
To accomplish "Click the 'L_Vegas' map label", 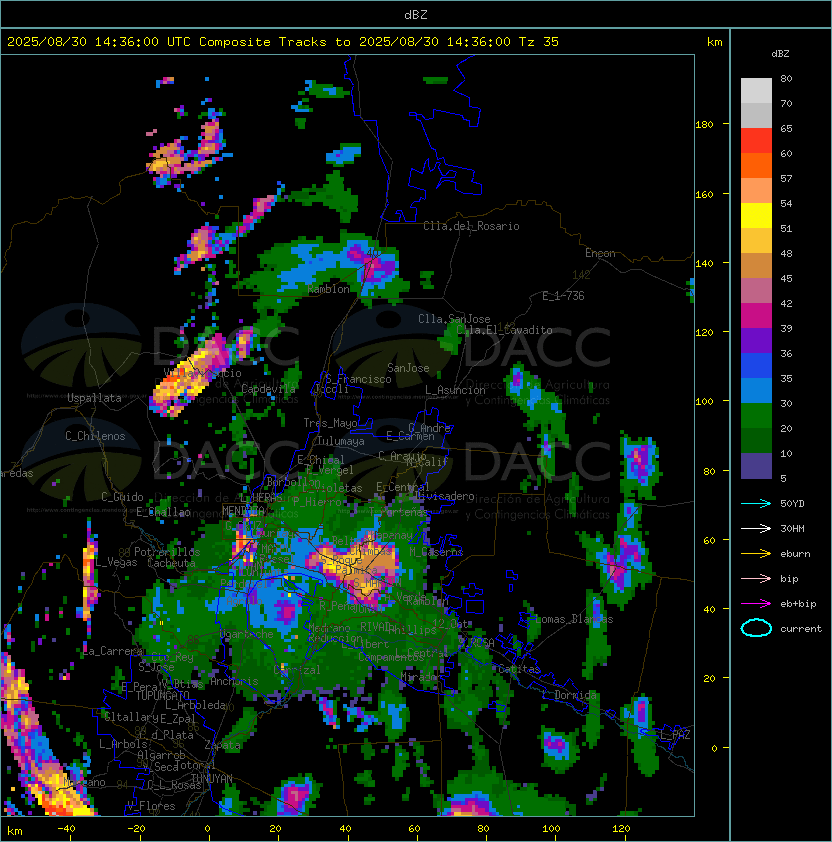I will [116, 562].
